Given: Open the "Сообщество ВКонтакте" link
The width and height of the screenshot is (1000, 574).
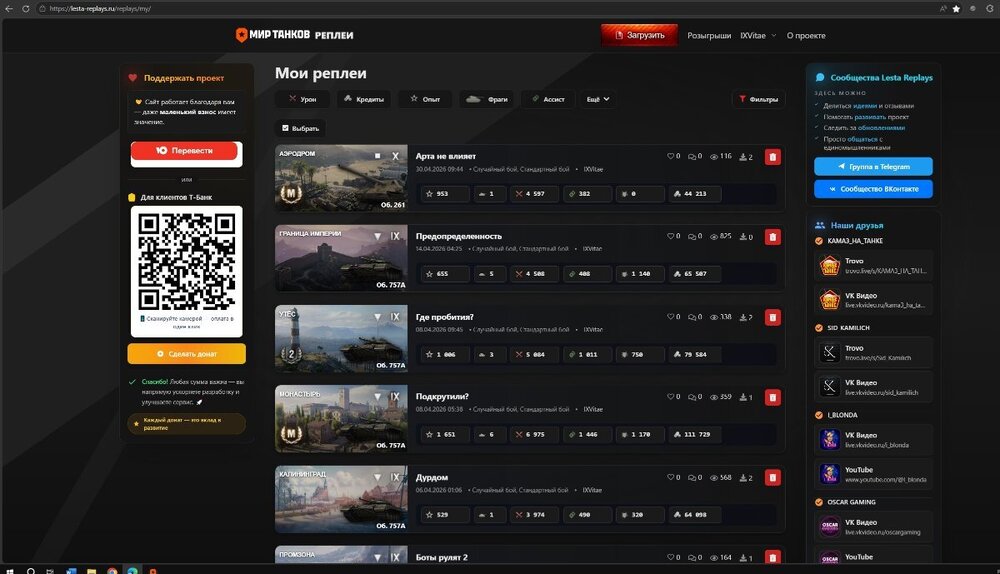Looking at the screenshot, I should (x=873, y=189).
